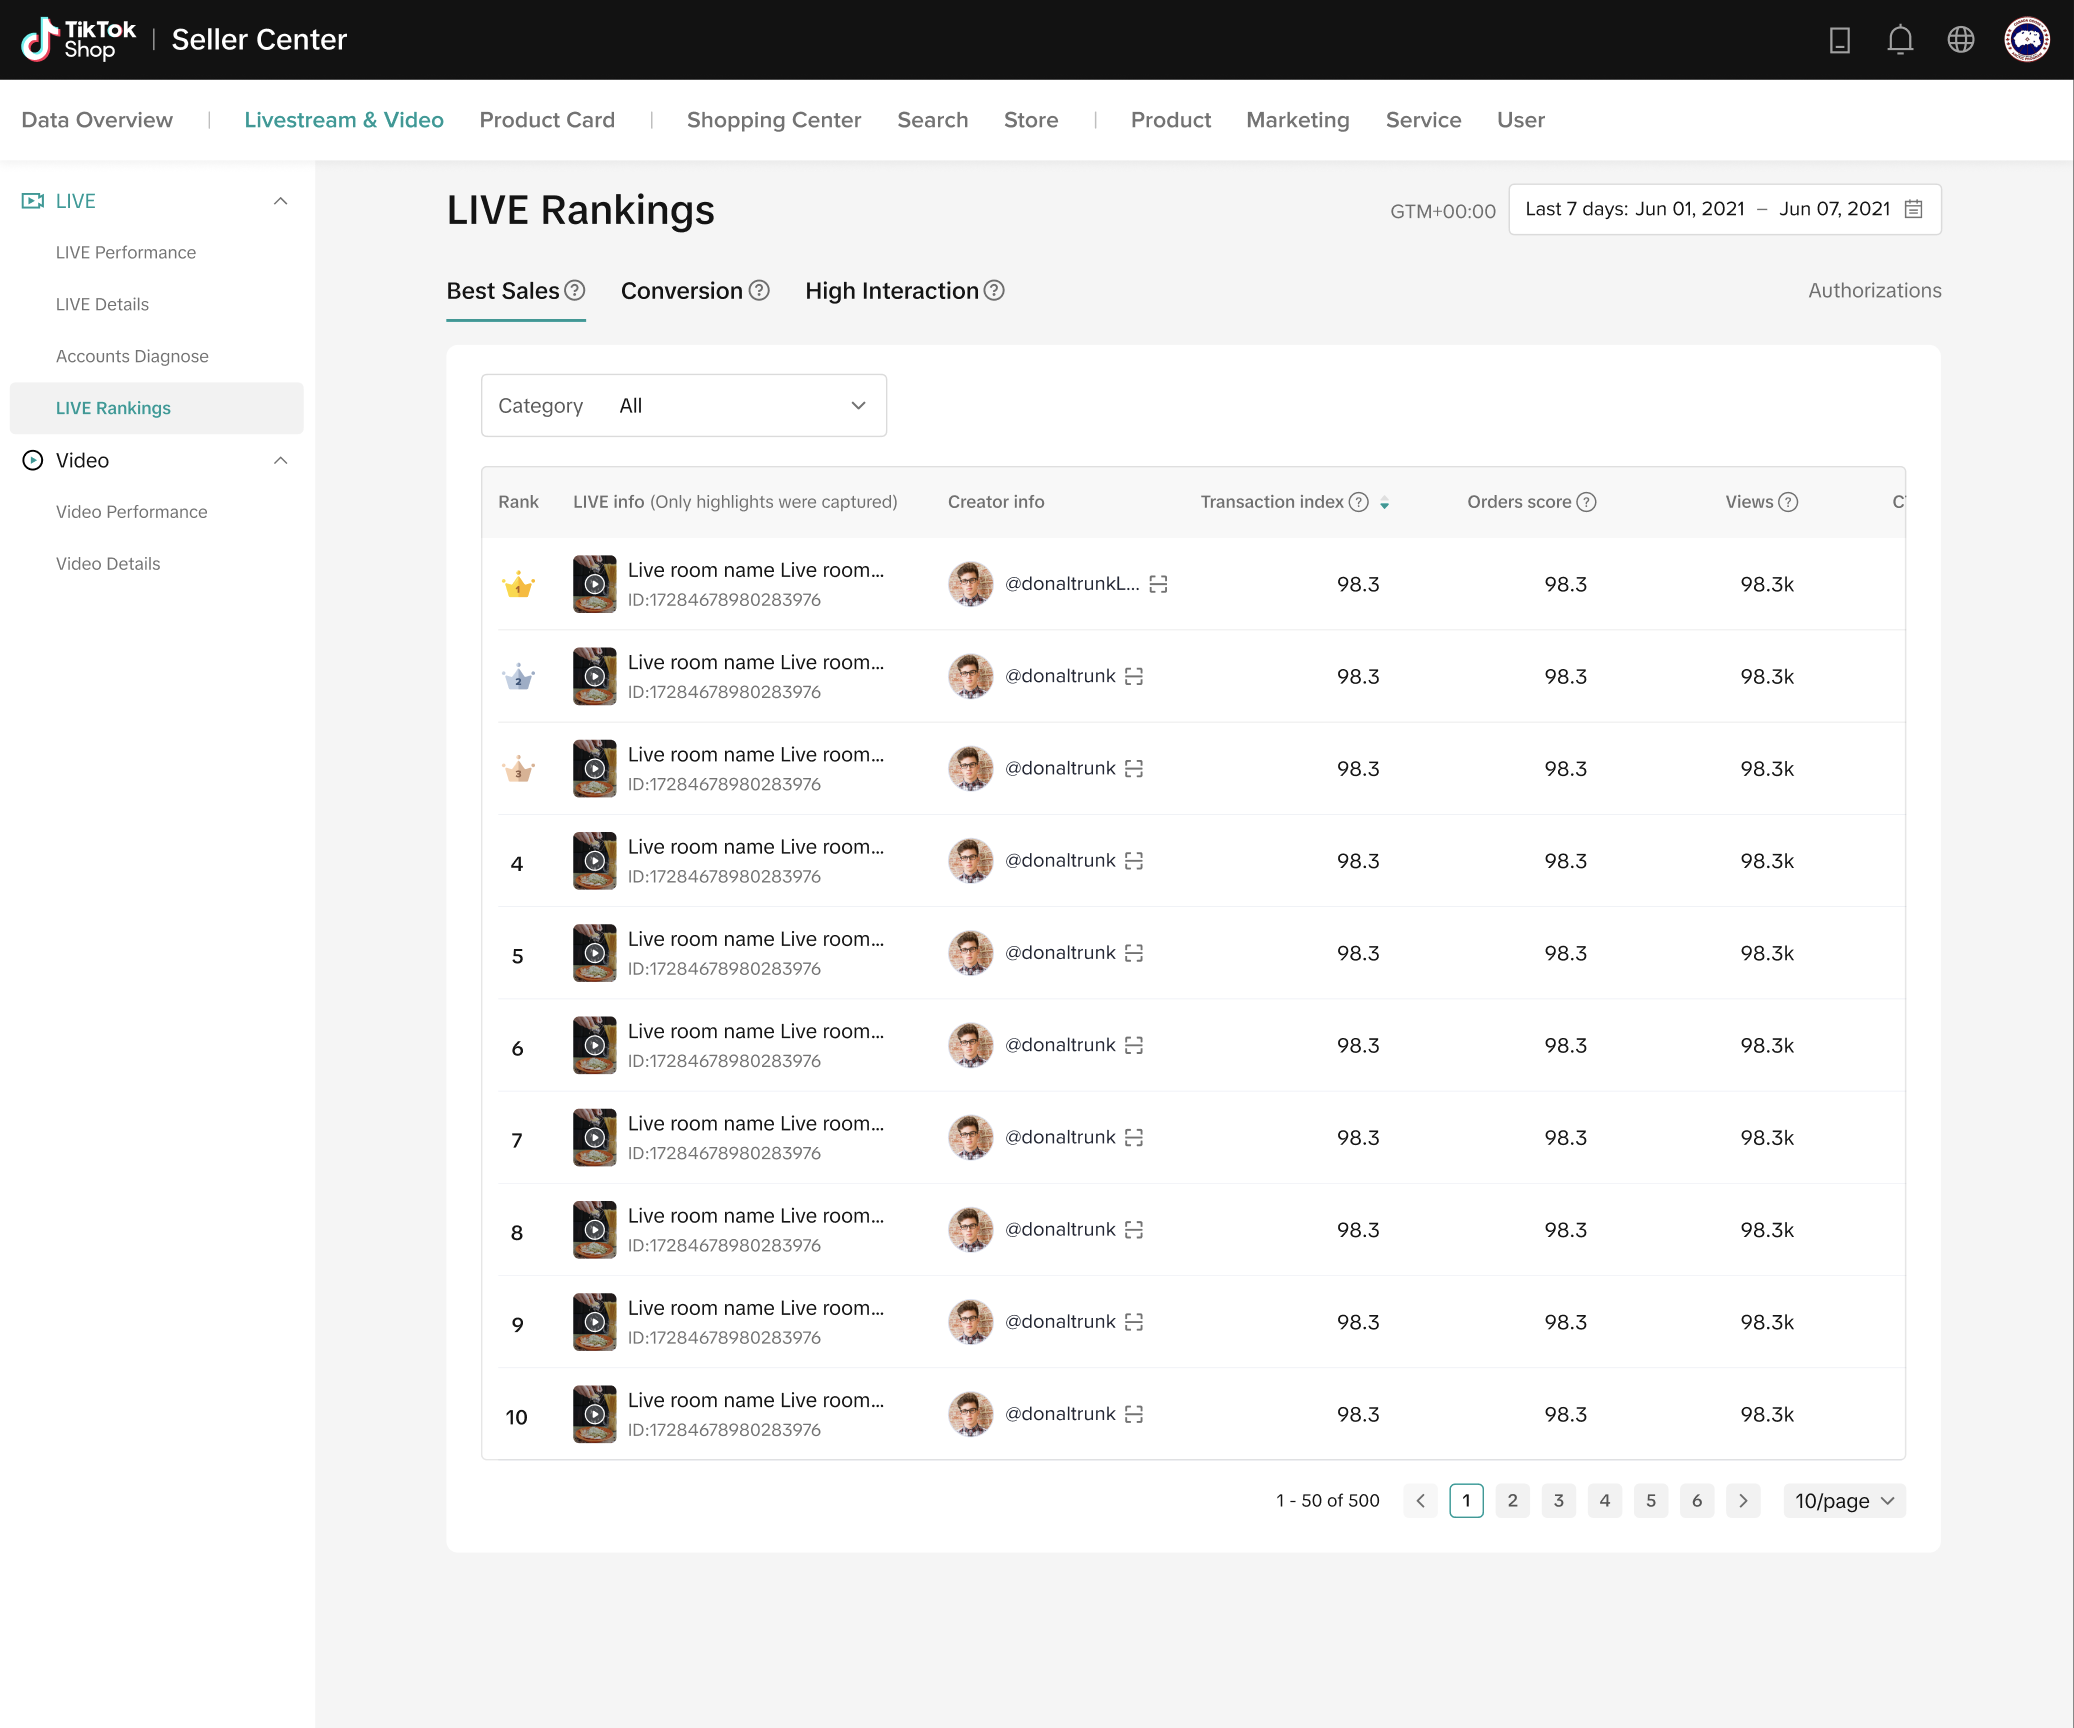The height and width of the screenshot is (1728, 2074).
Task: Collapse the LIVE sidebar section
Action: 280,201
